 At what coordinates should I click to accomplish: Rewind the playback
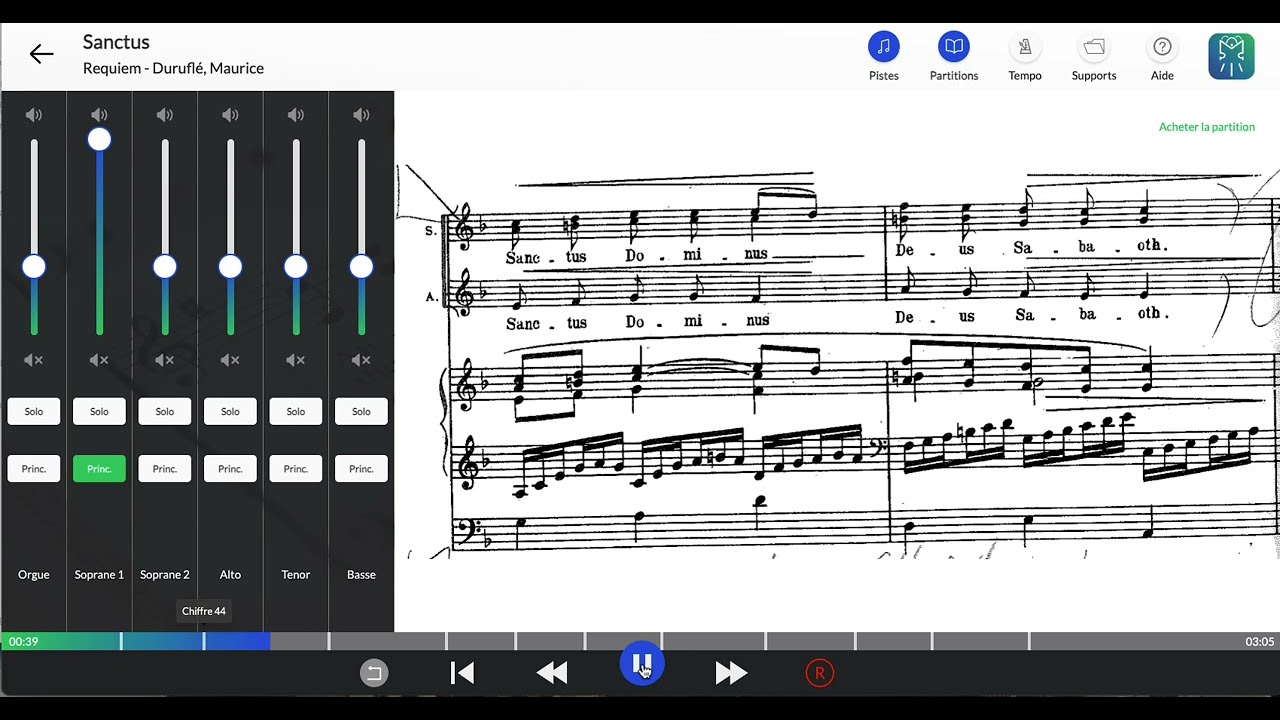(x=552, y=673)
